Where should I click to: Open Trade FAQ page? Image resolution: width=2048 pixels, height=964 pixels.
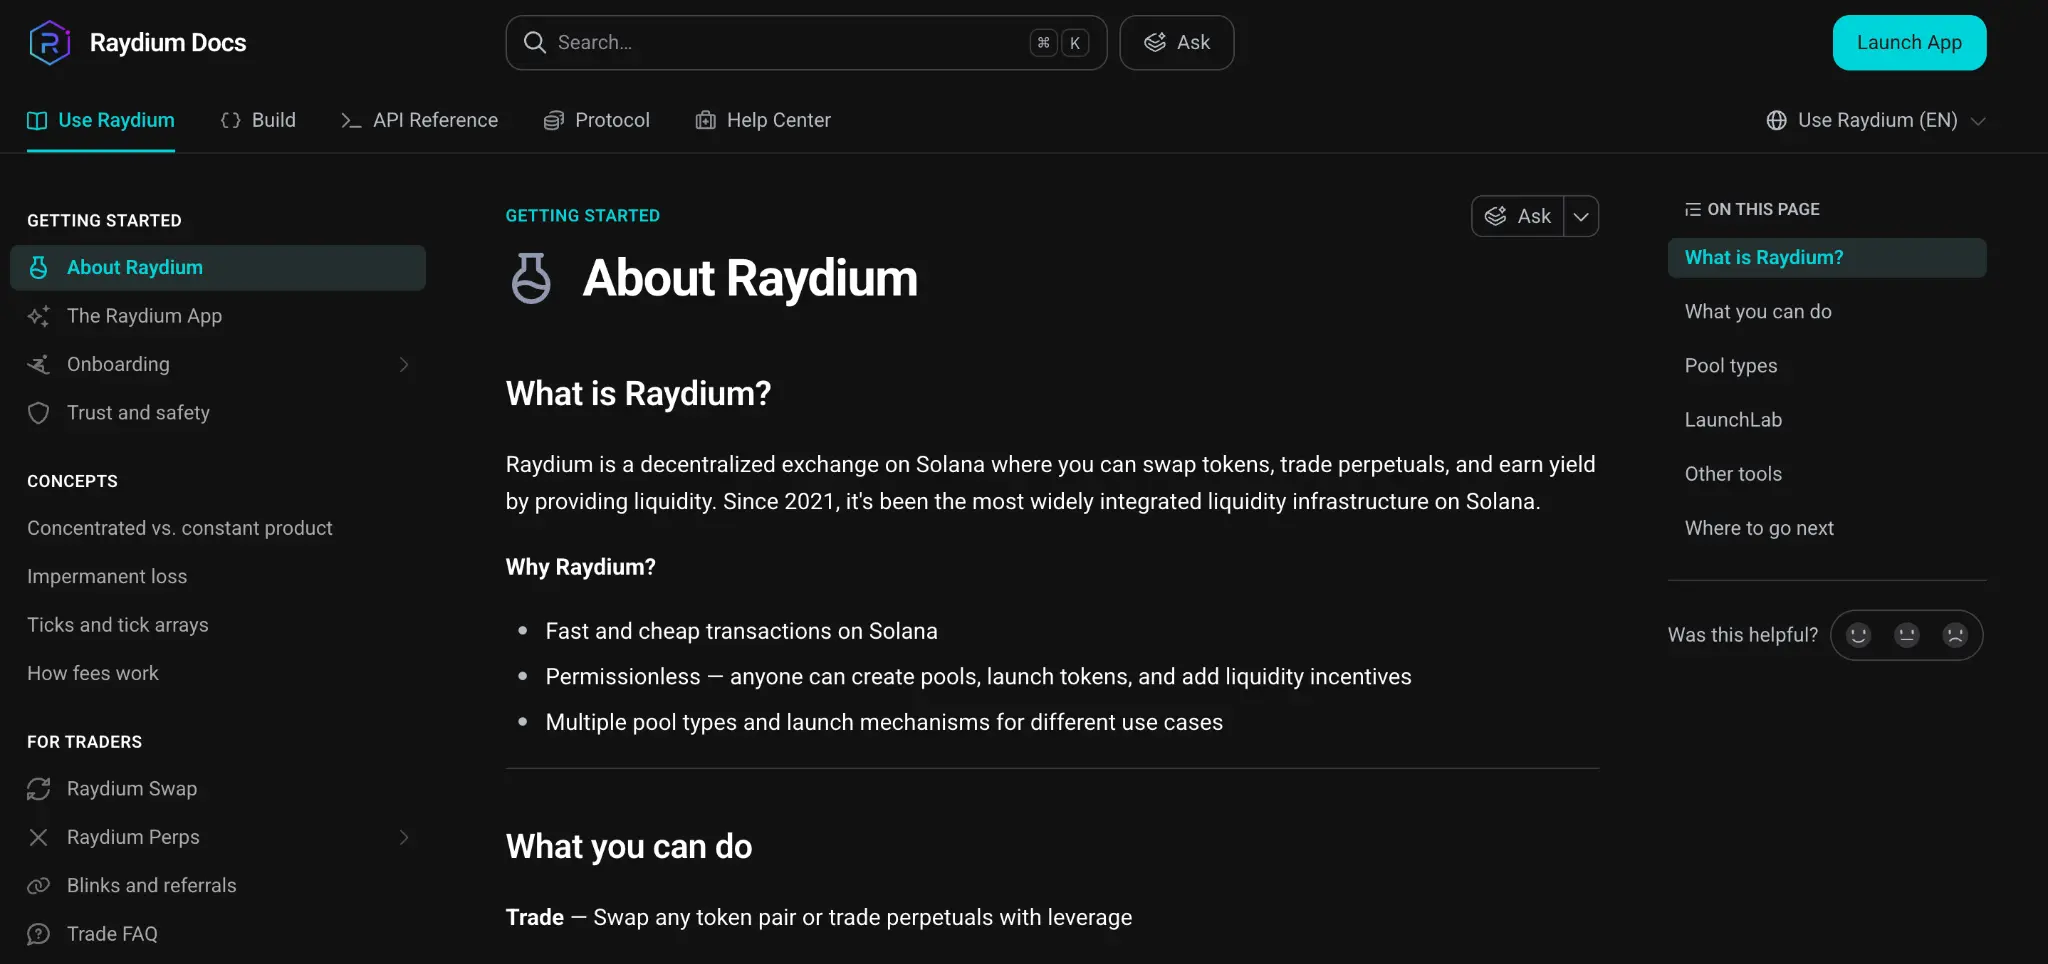(218, 934)
